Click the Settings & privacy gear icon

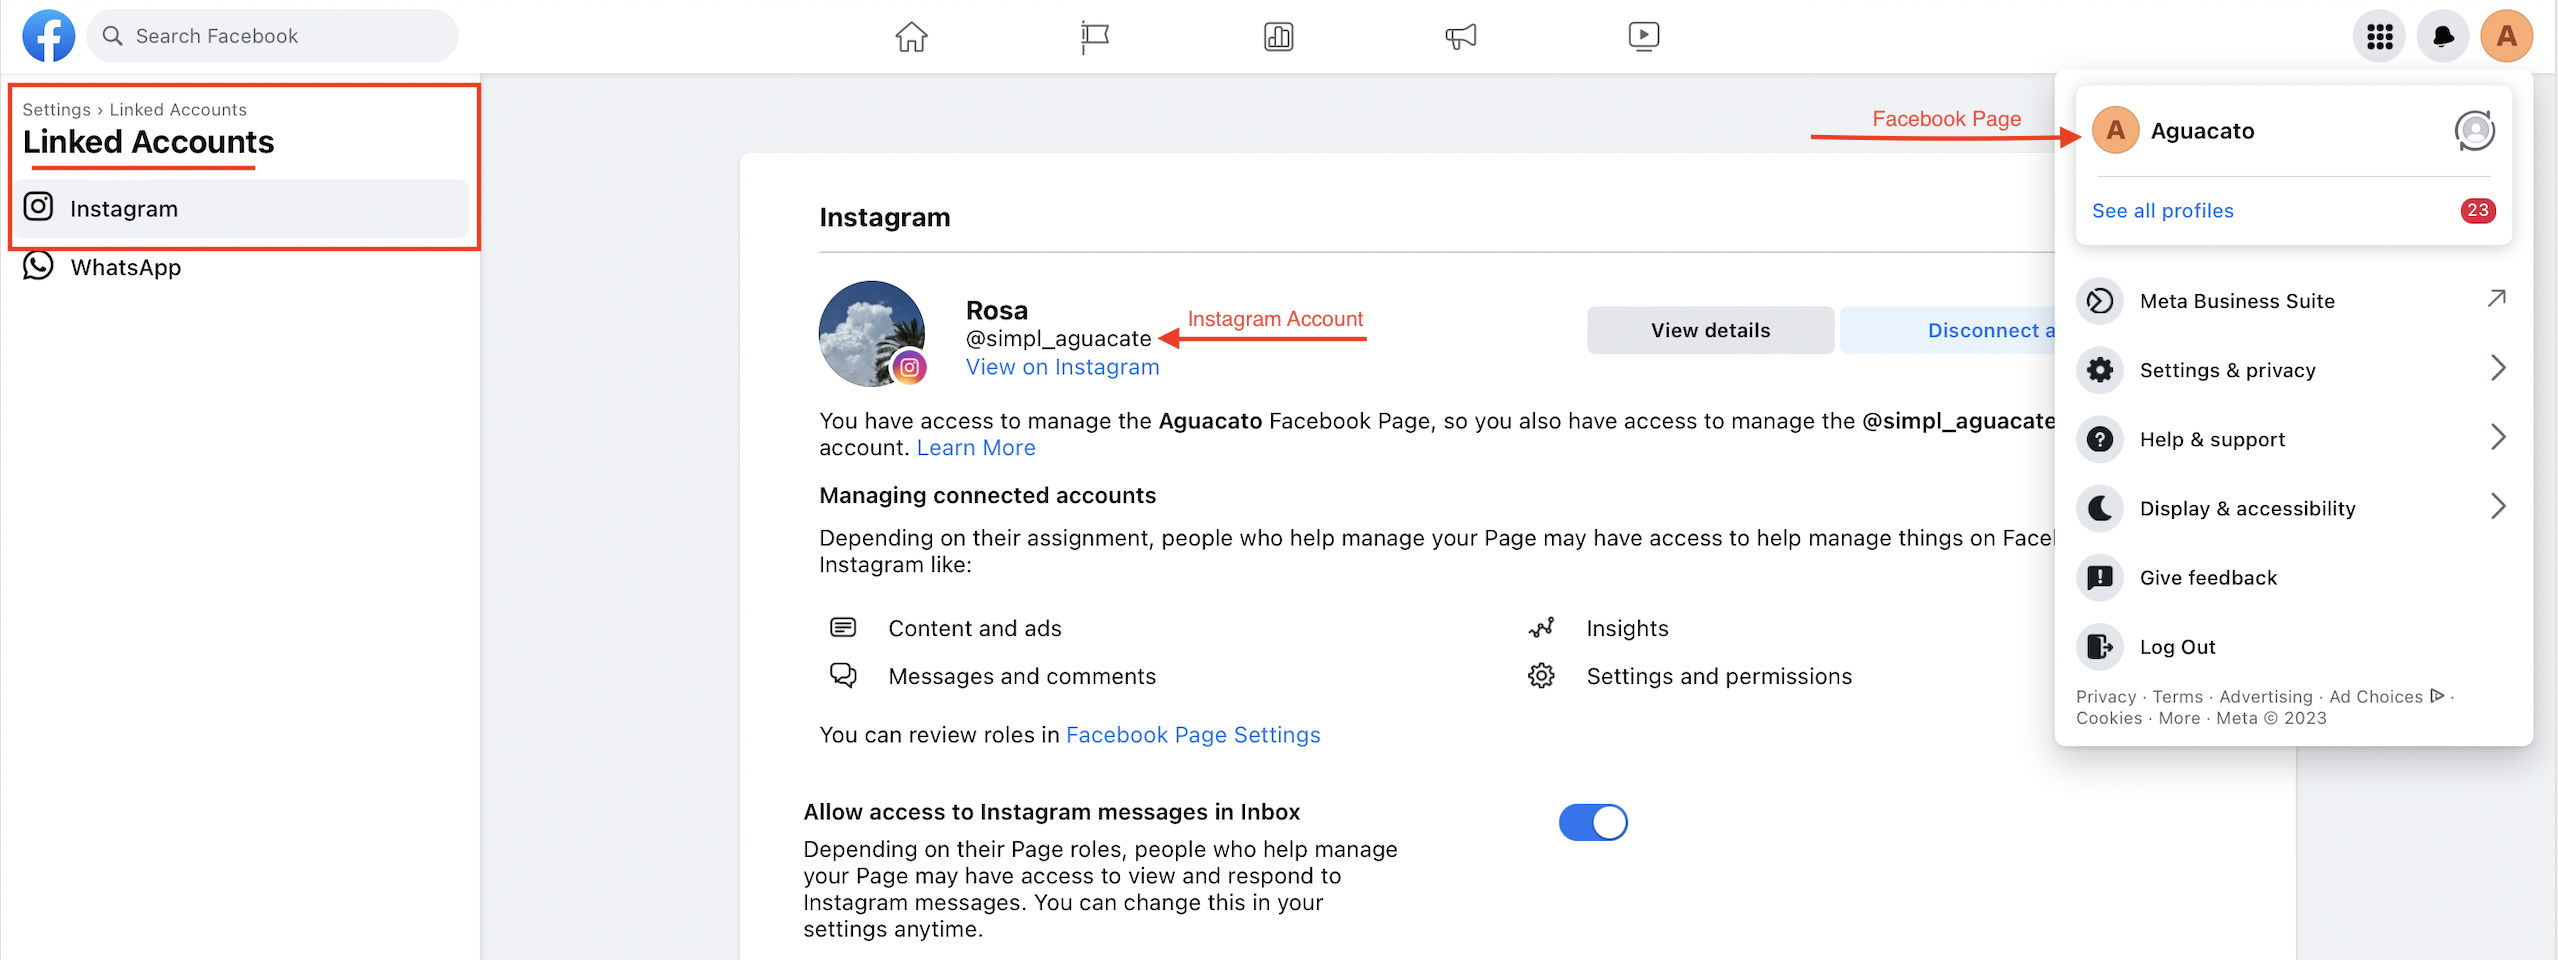[x=2100, y=369]
